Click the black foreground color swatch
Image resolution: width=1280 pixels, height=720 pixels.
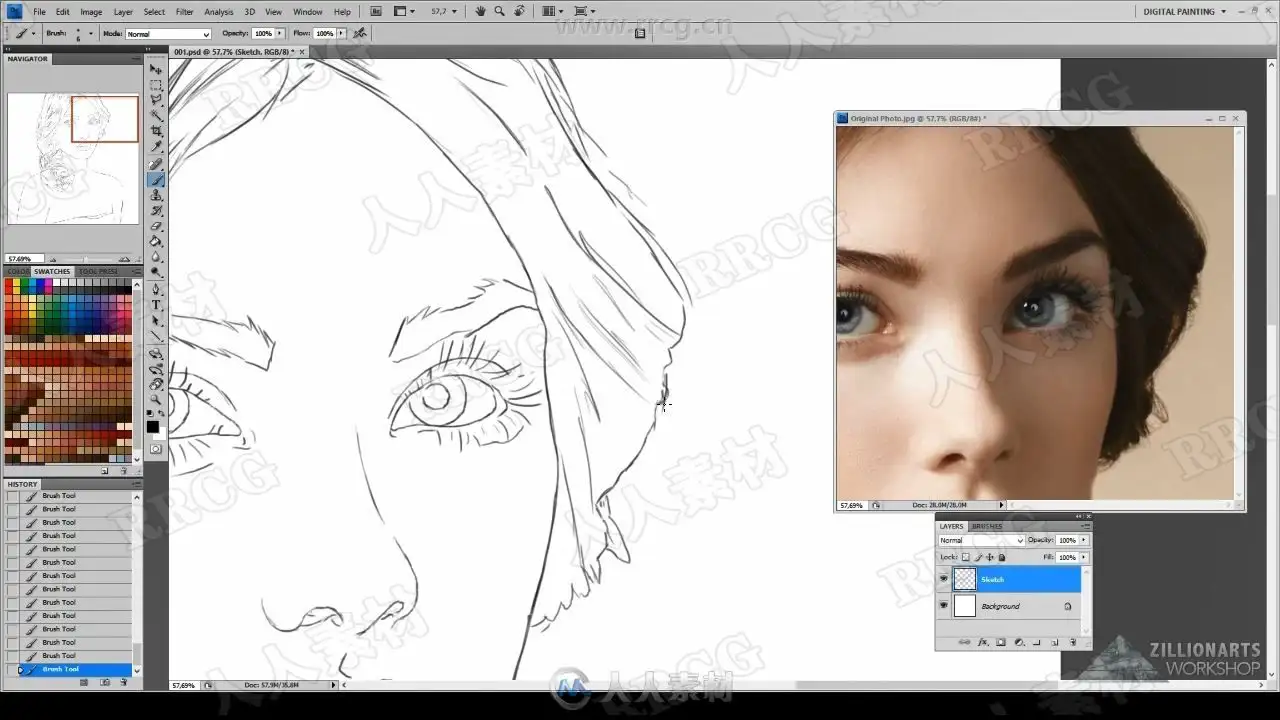click(x=152, y=426)
